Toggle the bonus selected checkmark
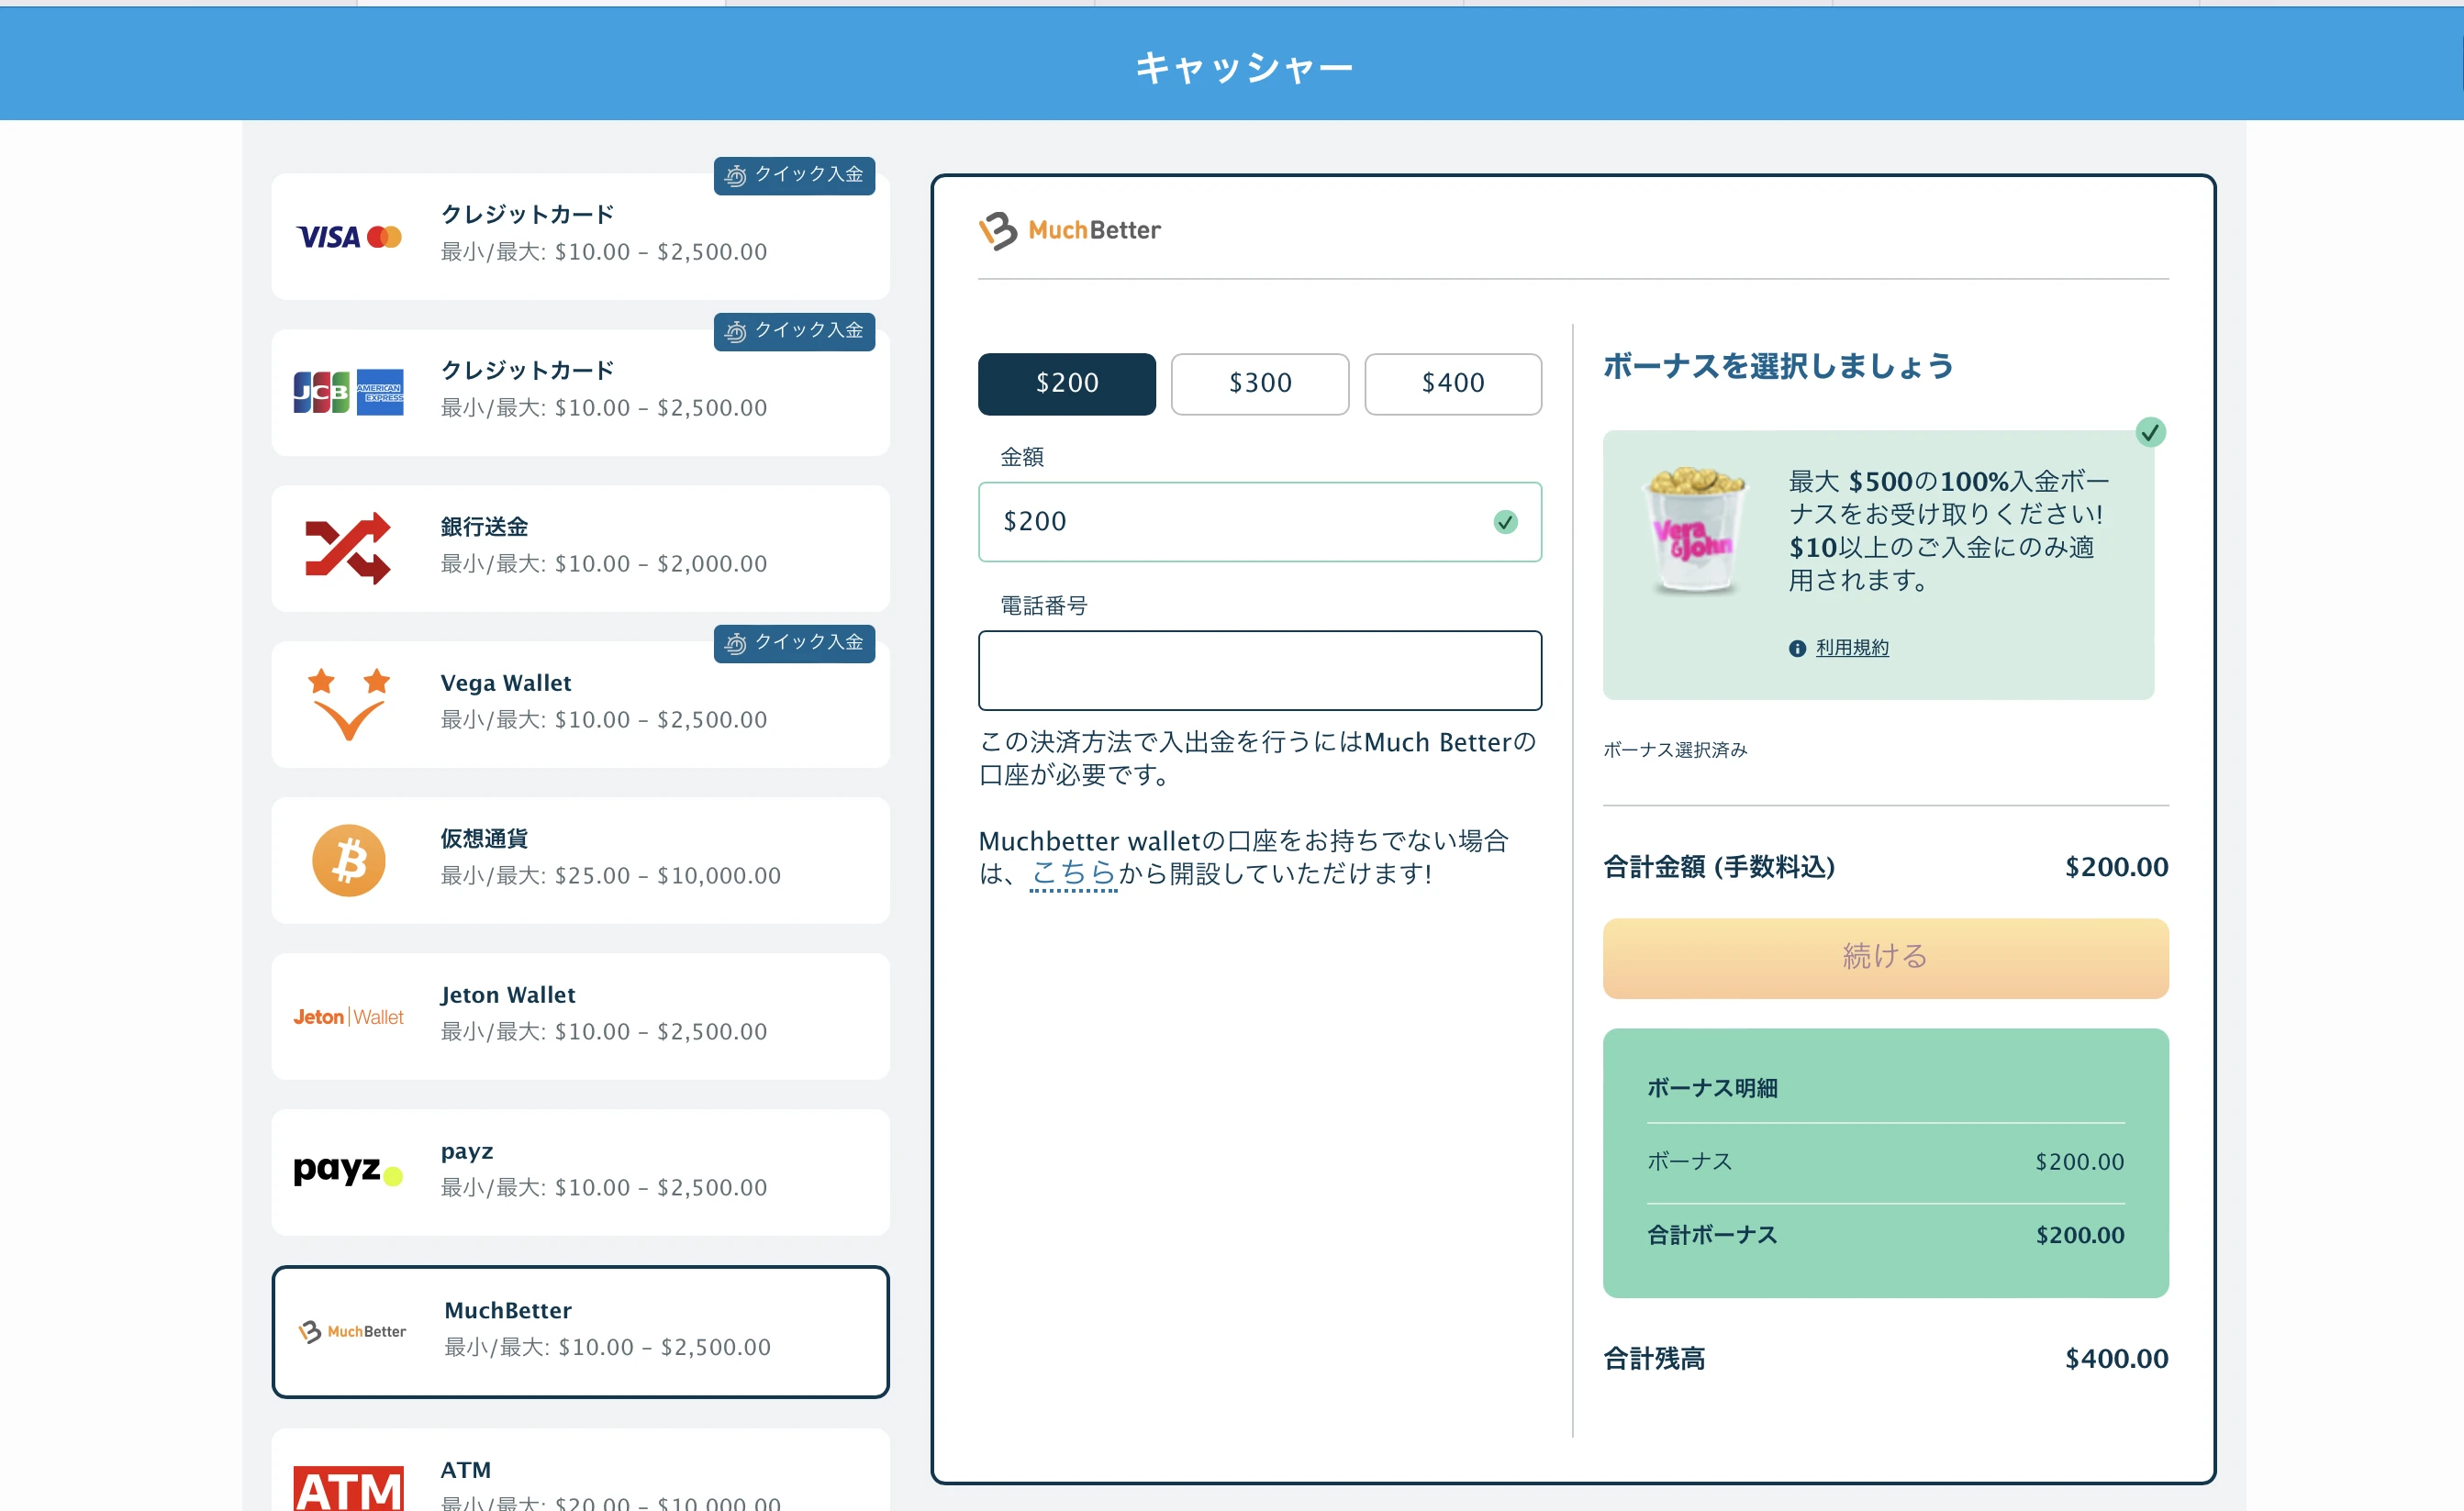2464x1511 pixels. (2150, 432)
